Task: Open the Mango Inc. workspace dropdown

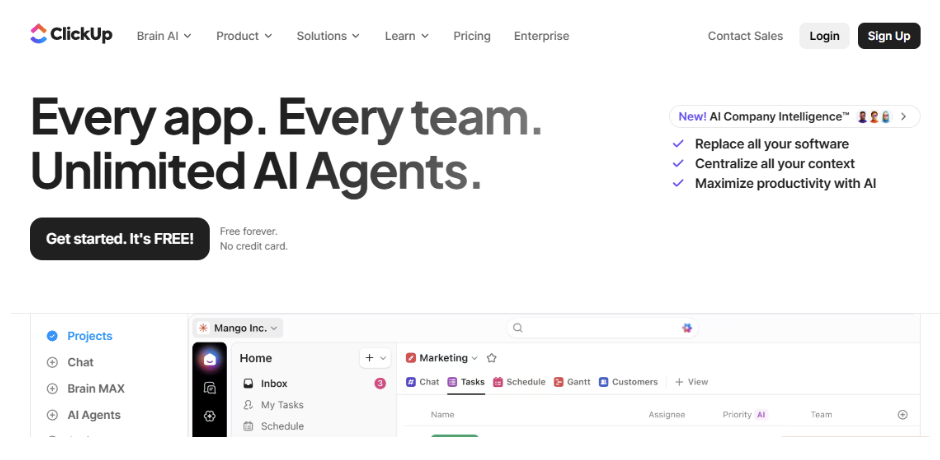Action: 239,328
